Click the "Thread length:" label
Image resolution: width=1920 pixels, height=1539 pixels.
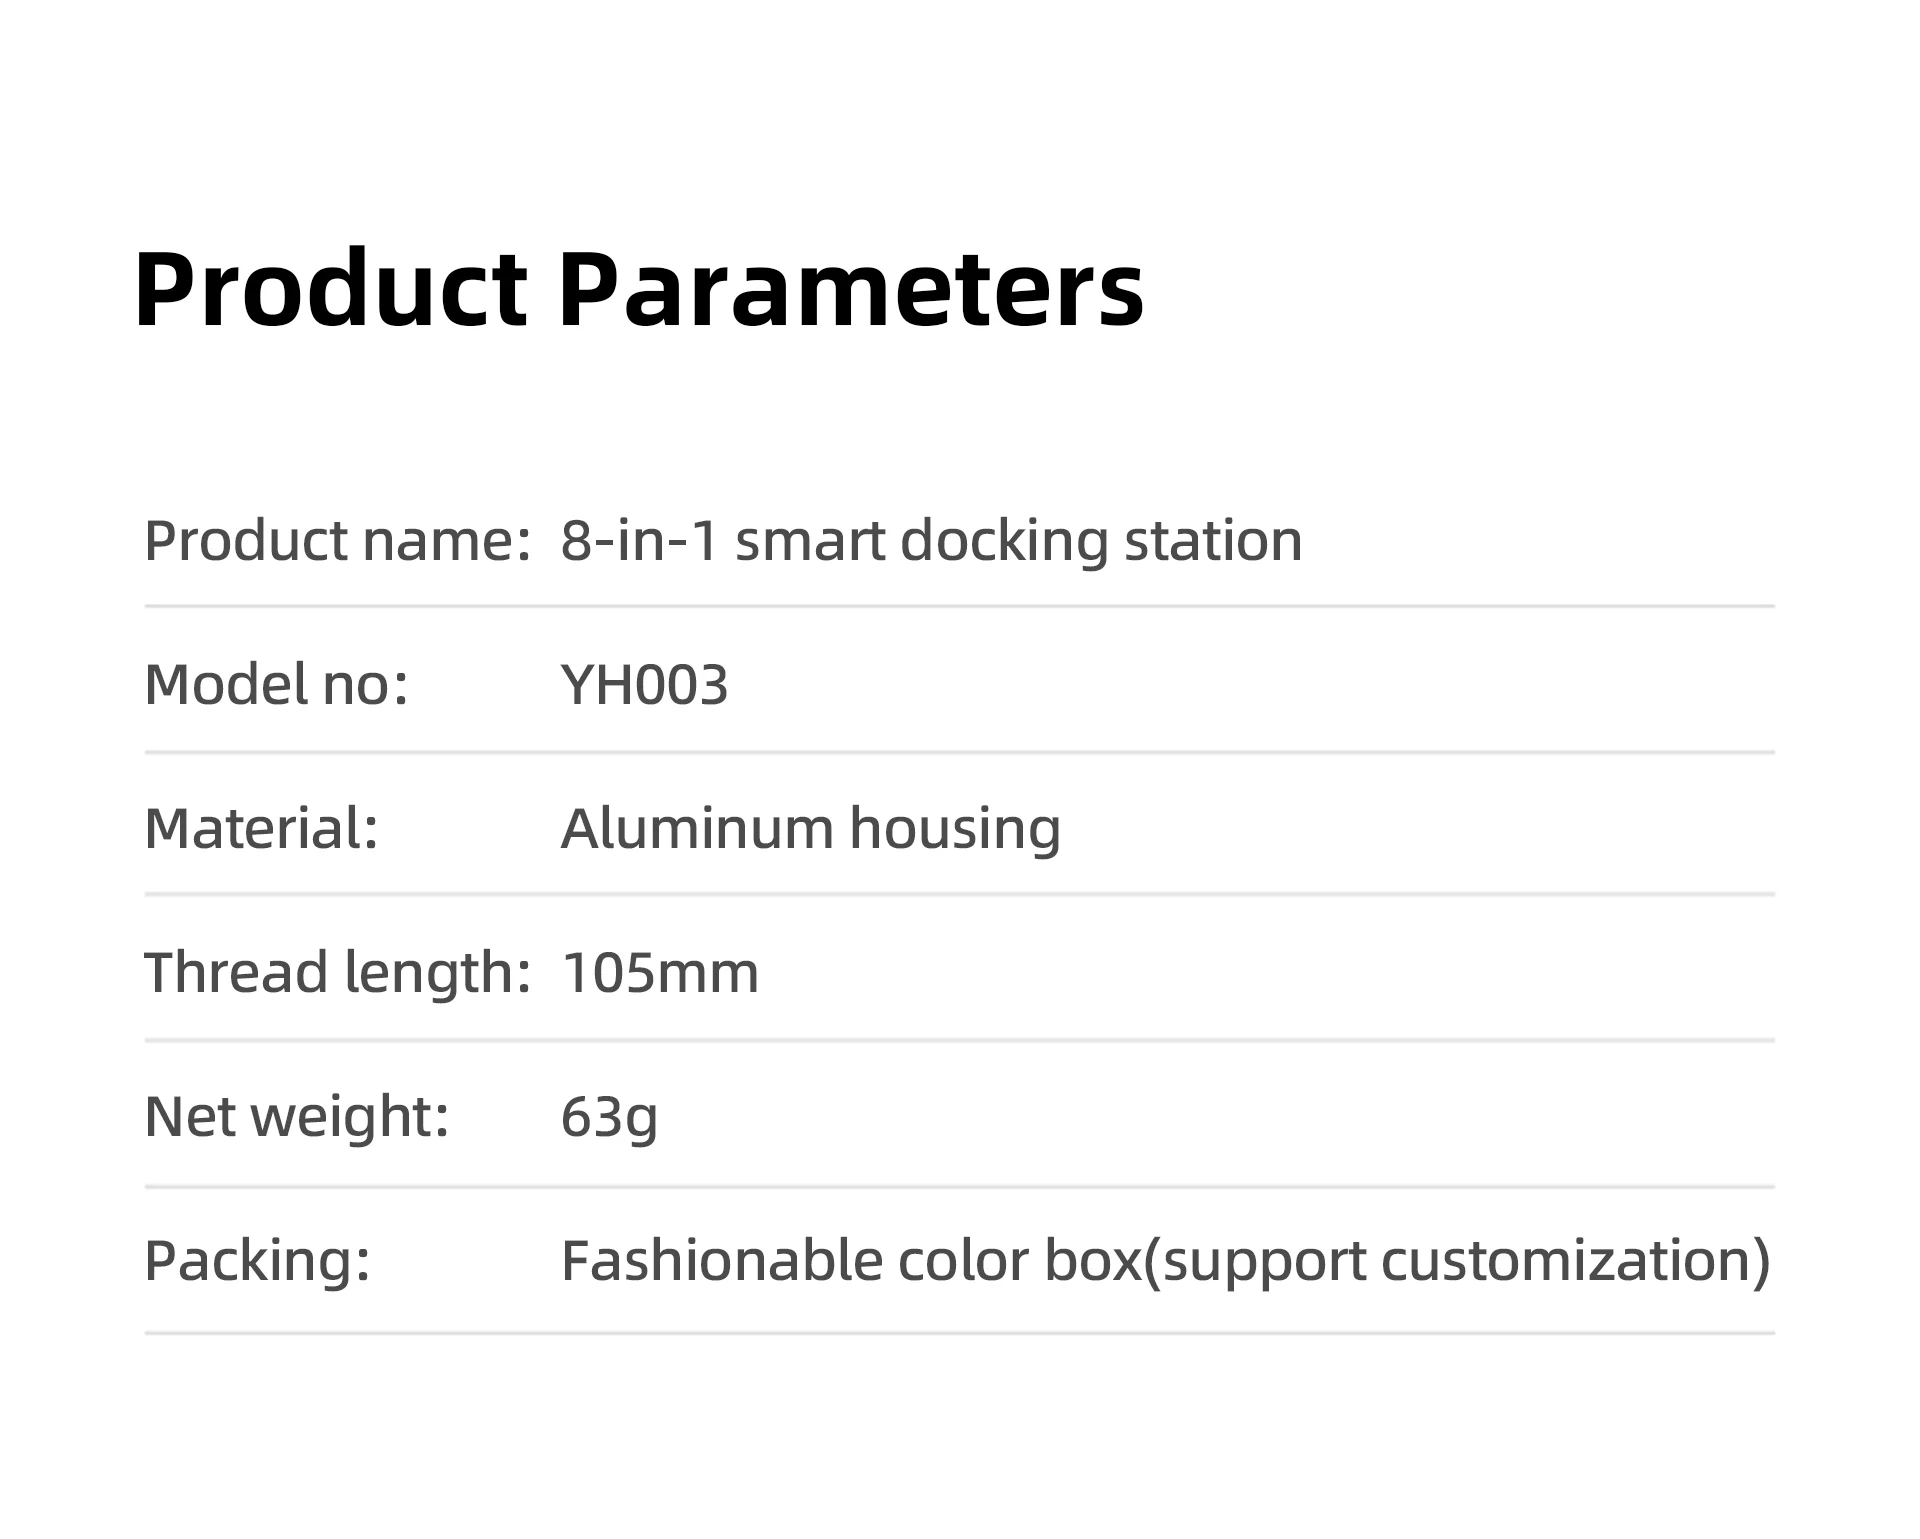[x=337, y=972]
